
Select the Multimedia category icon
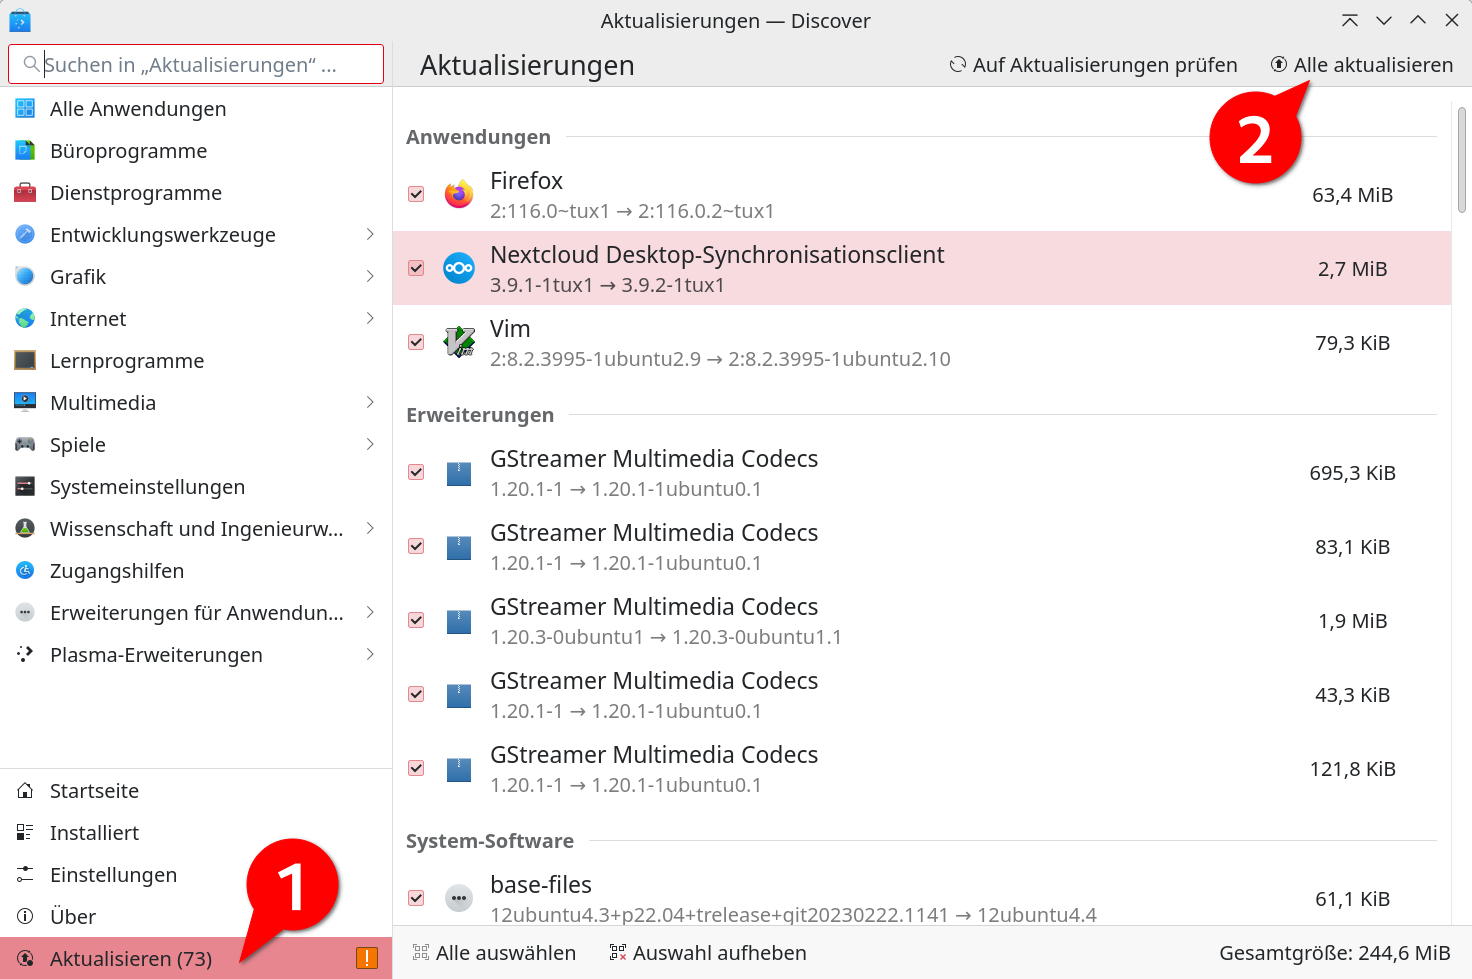click(x=24, y=402)
